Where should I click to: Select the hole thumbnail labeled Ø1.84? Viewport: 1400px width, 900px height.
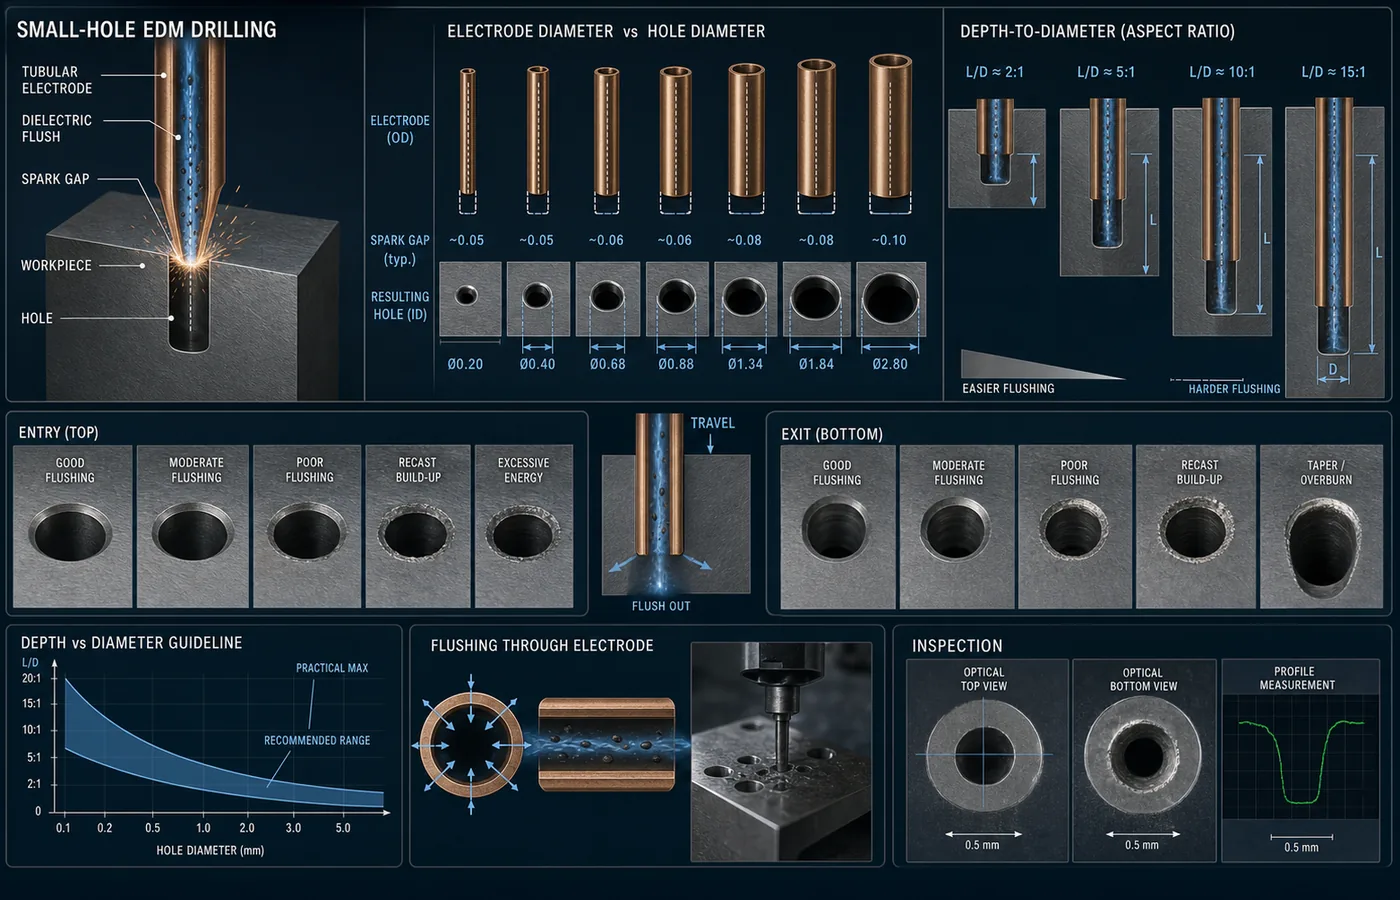click(816, 299)
